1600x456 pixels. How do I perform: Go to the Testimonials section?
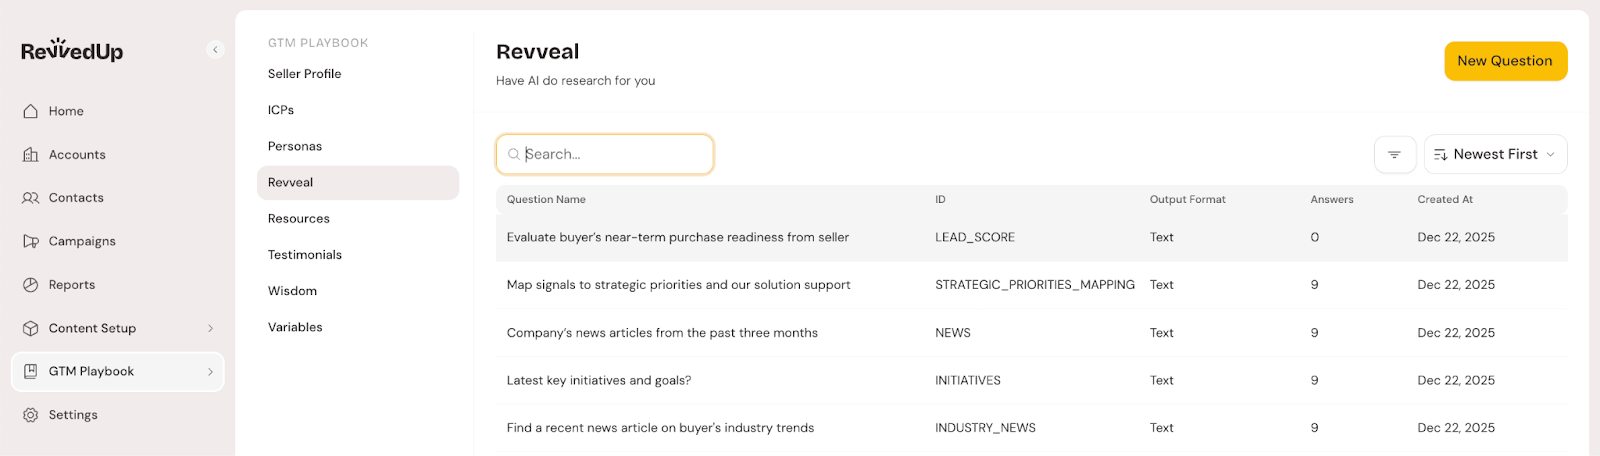click(x=305, y=255)
